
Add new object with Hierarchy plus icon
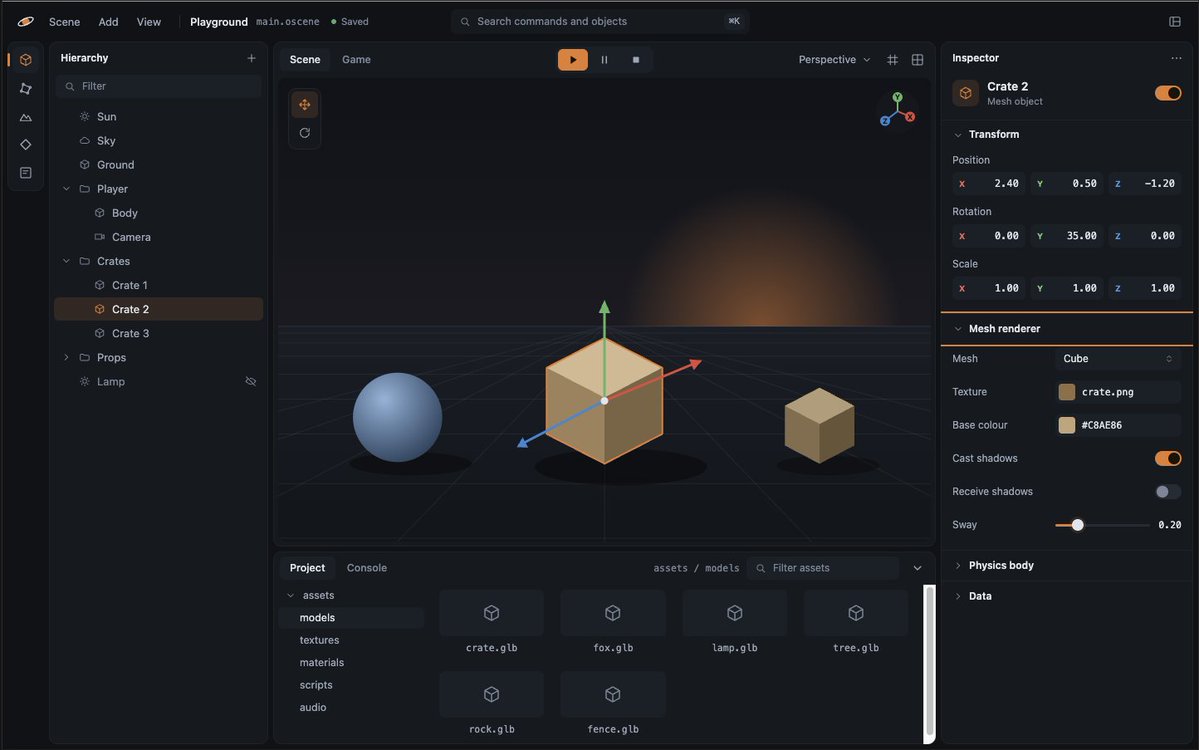click(x=251, y=58)
